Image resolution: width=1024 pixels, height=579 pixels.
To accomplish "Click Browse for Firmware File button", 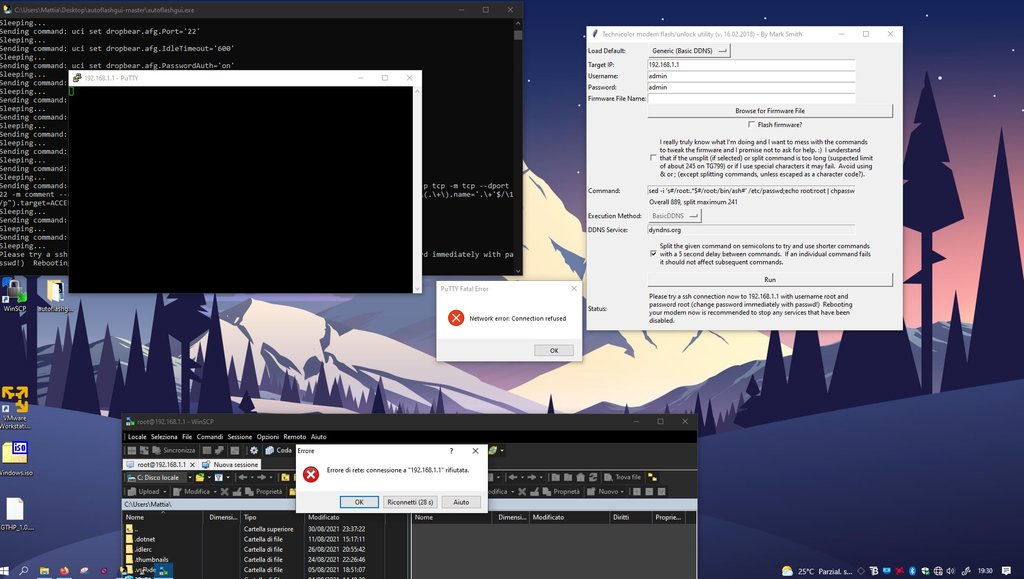I will click(770, 110).
